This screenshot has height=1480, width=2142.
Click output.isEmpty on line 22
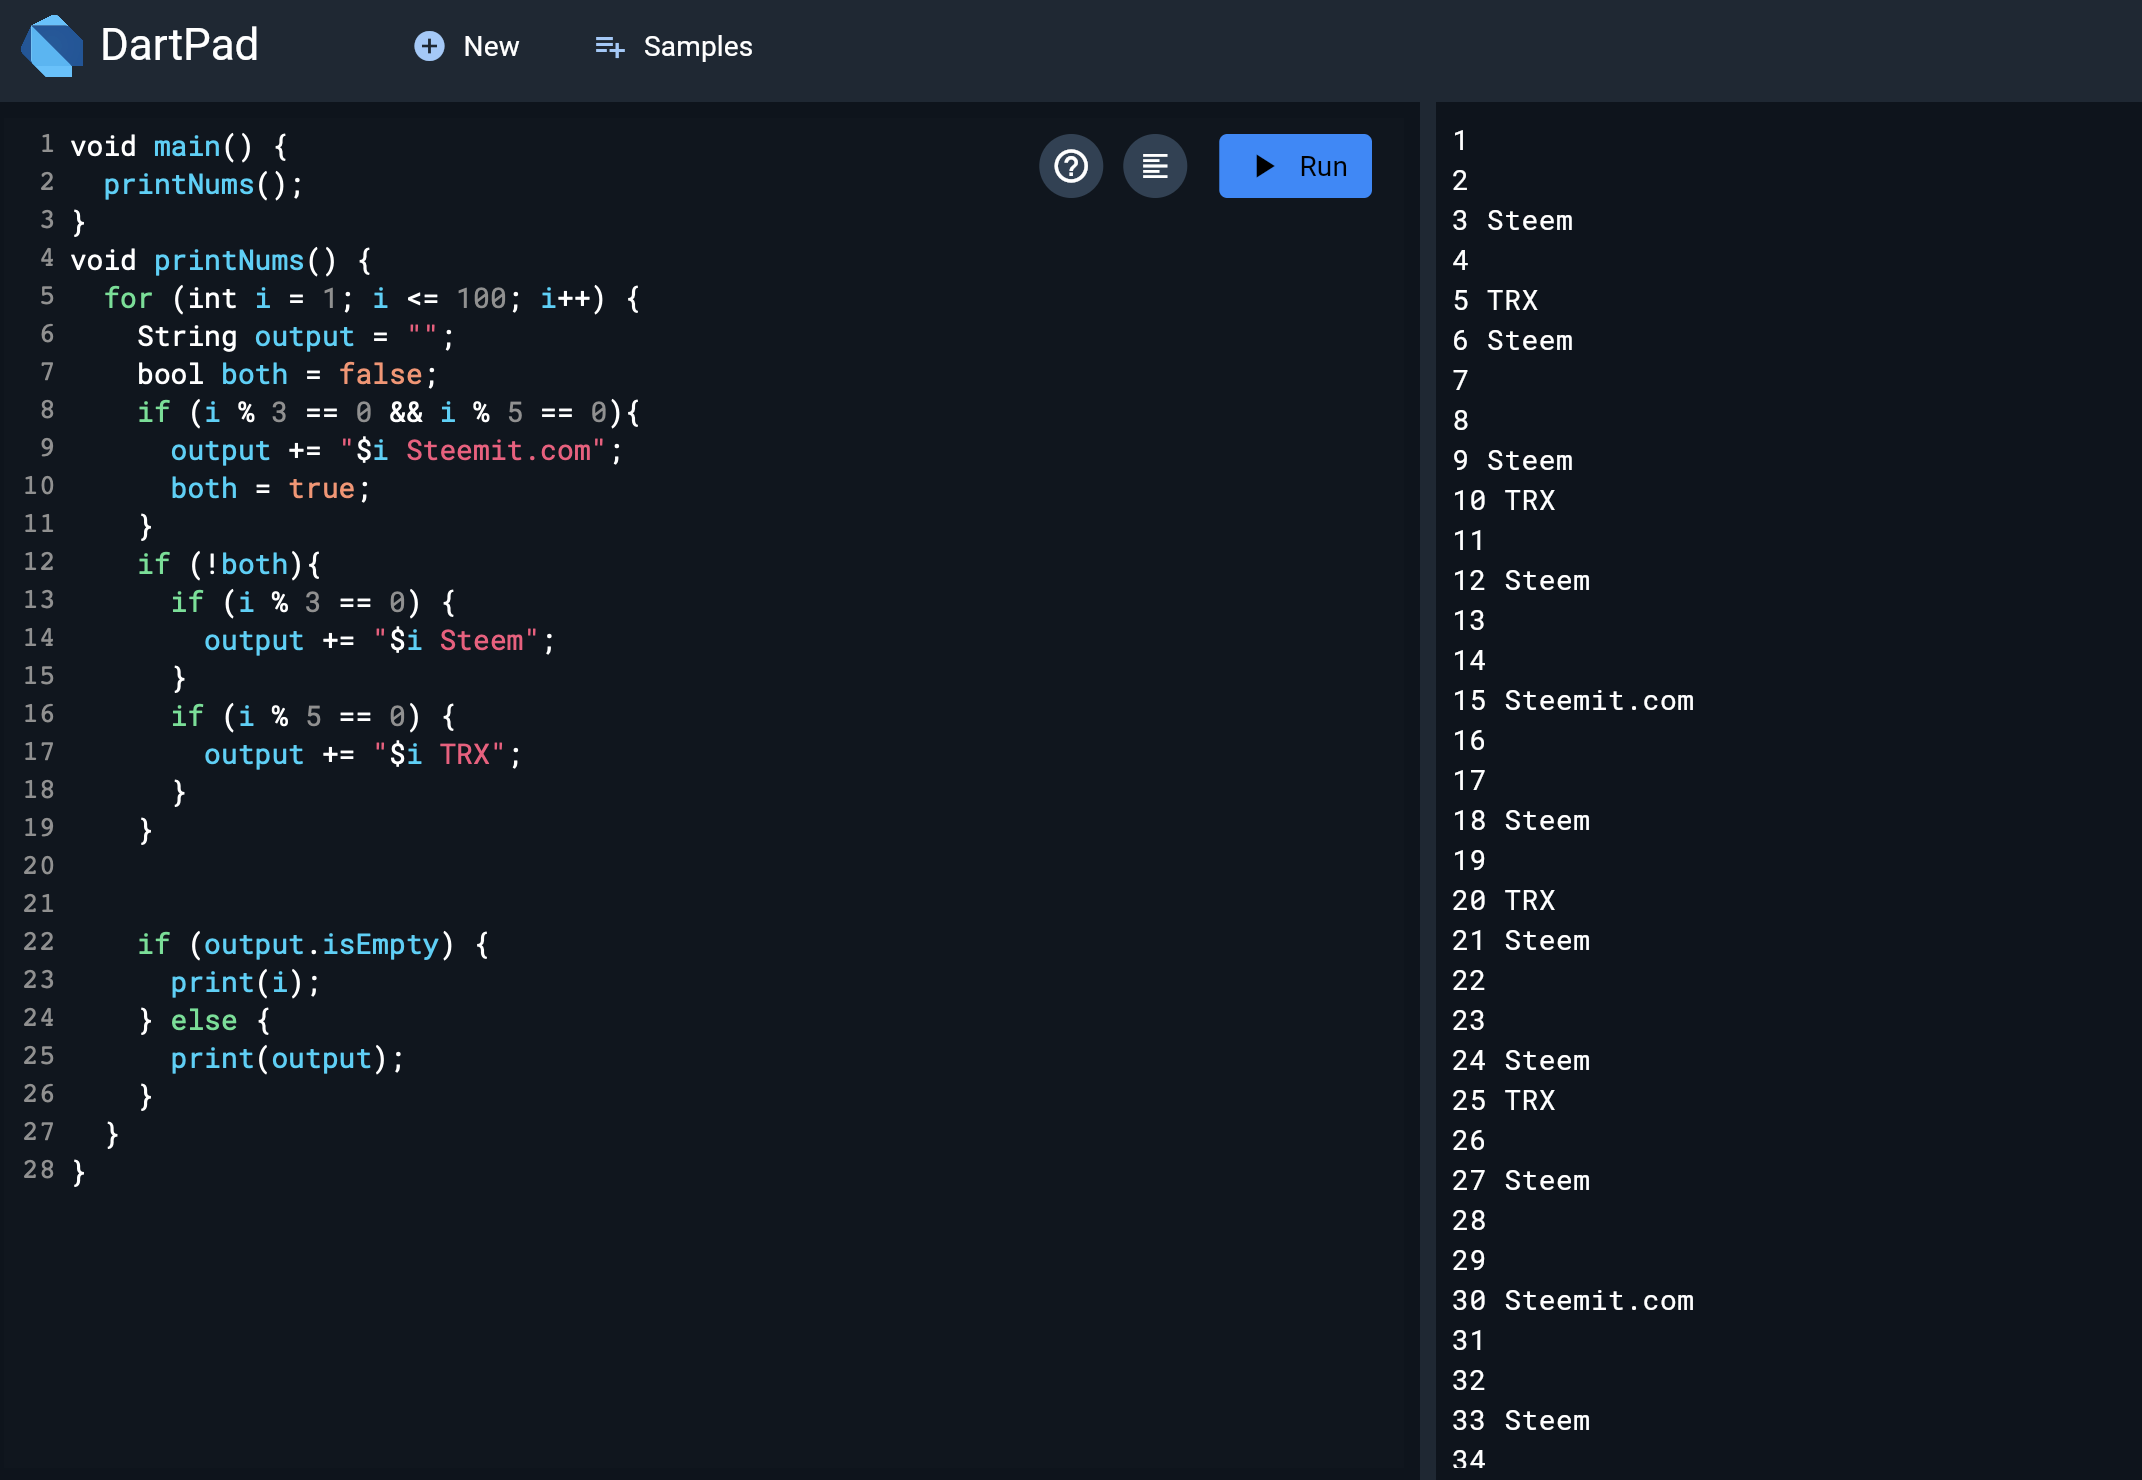(321, 944)
